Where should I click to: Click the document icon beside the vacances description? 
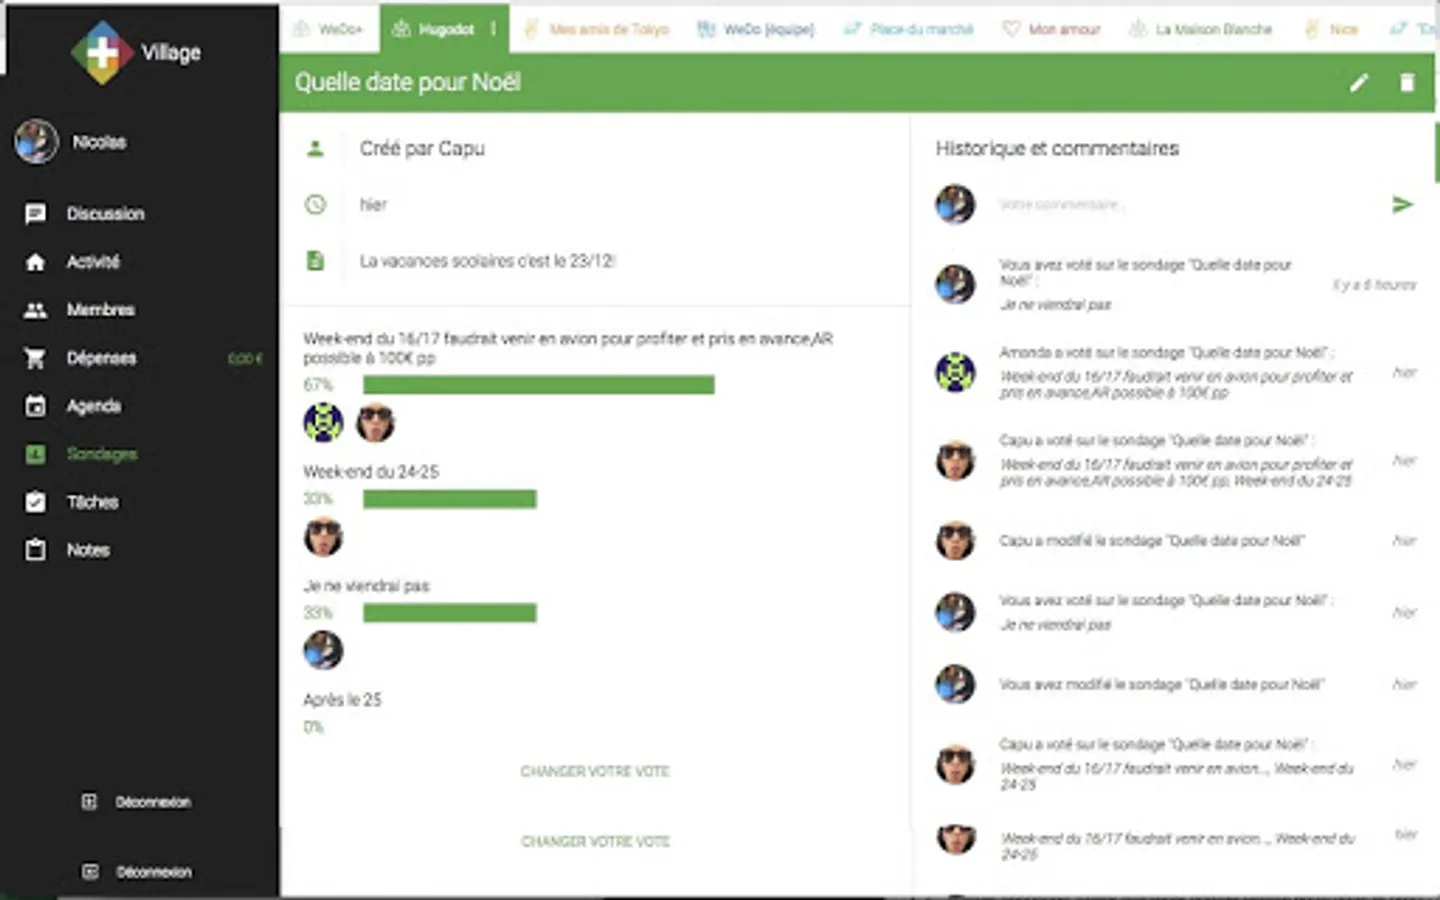(x=315, y=261)
